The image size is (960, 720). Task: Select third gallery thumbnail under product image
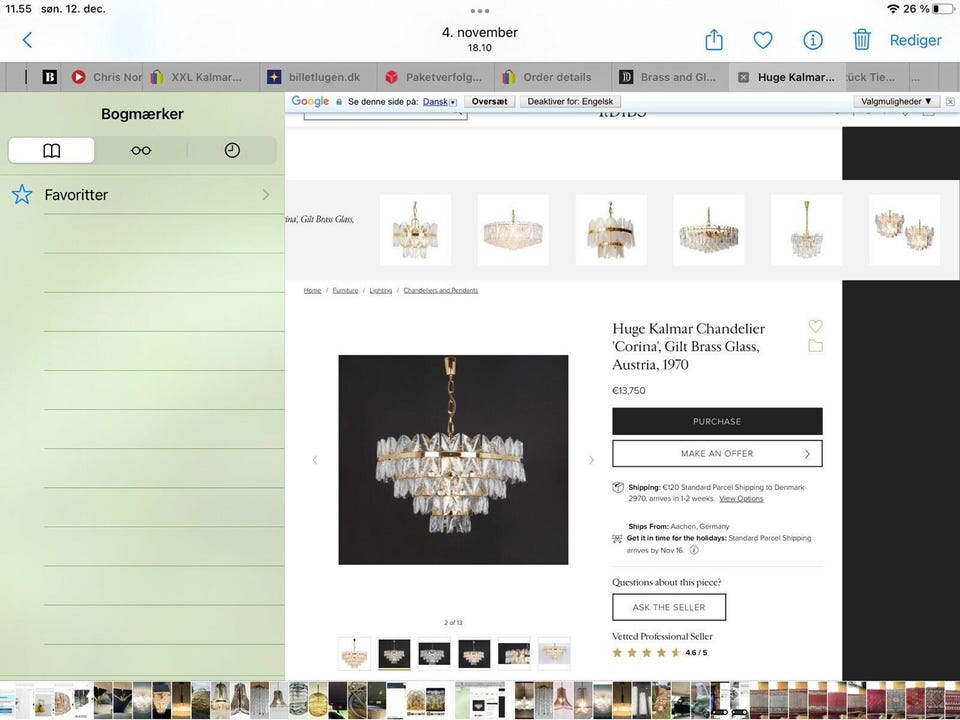click(x=434, y=654)
